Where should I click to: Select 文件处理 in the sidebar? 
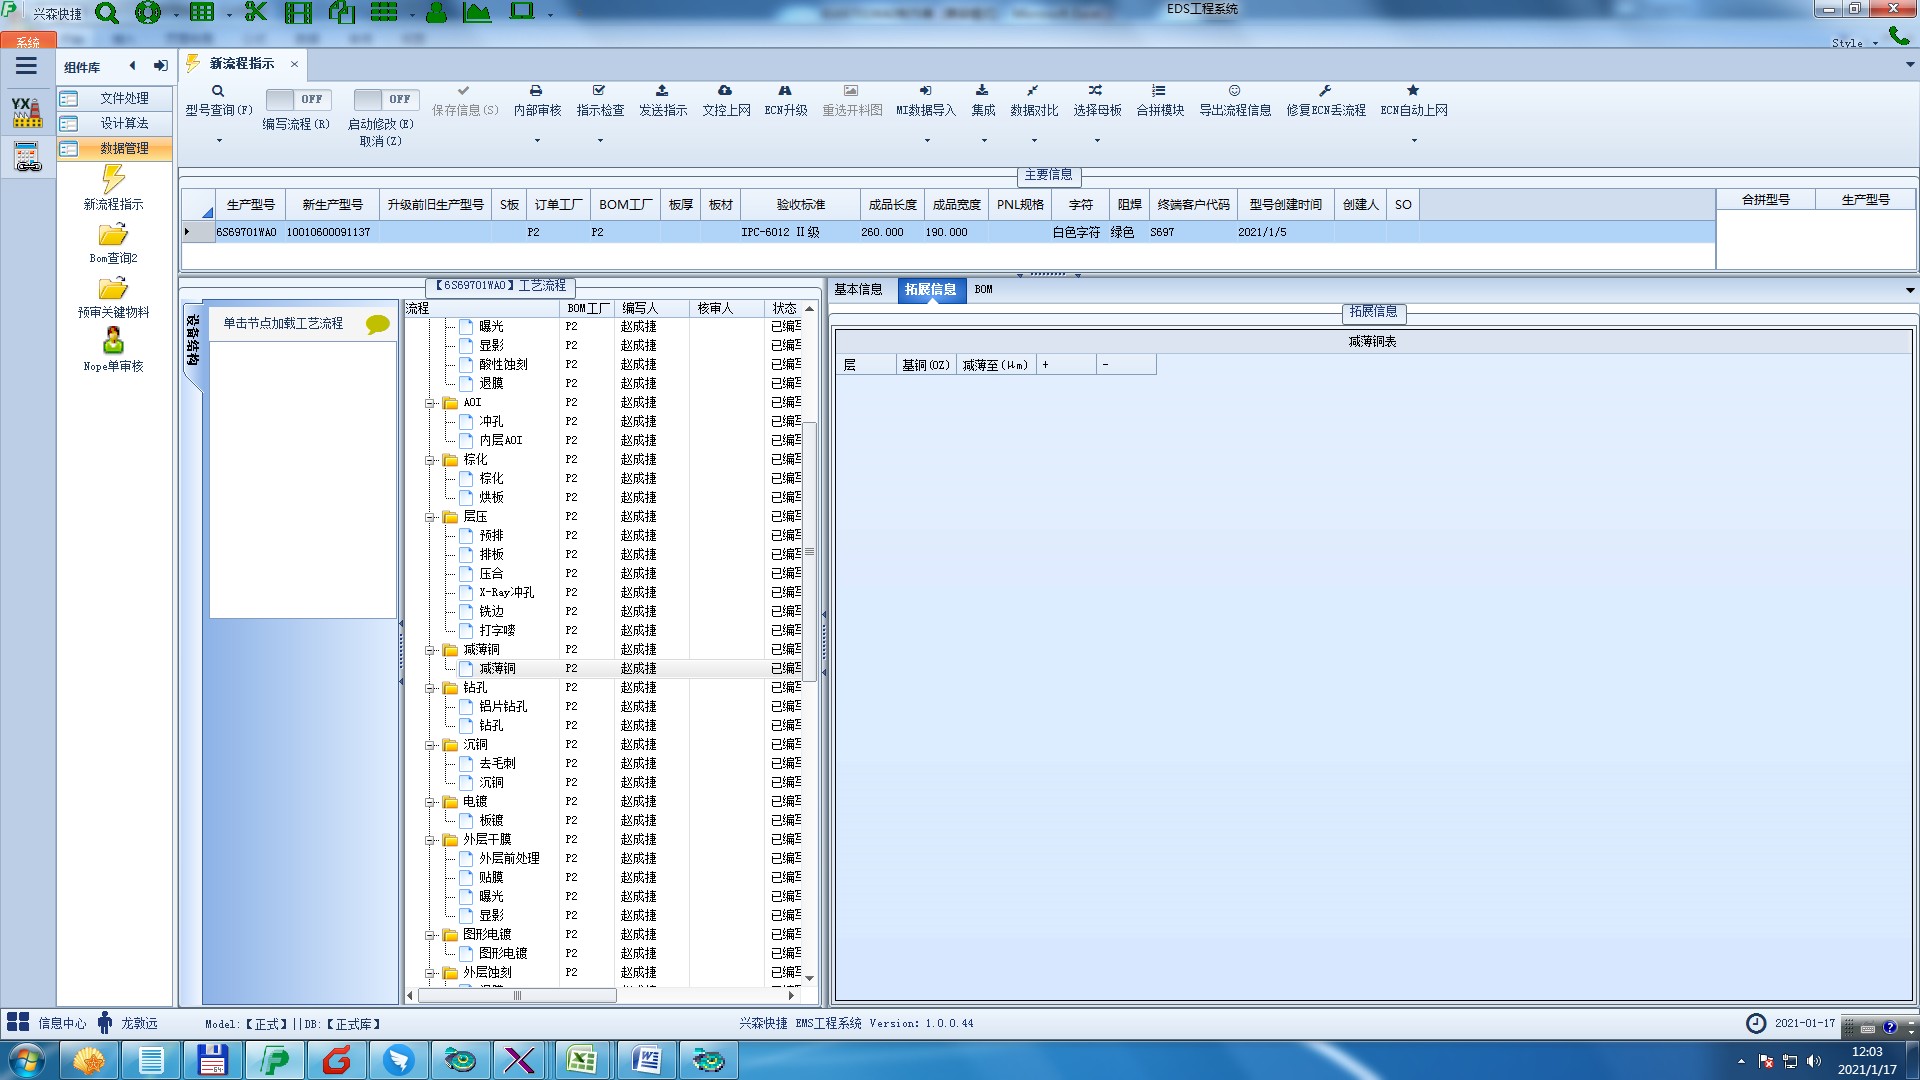click(x=124, y=98)
